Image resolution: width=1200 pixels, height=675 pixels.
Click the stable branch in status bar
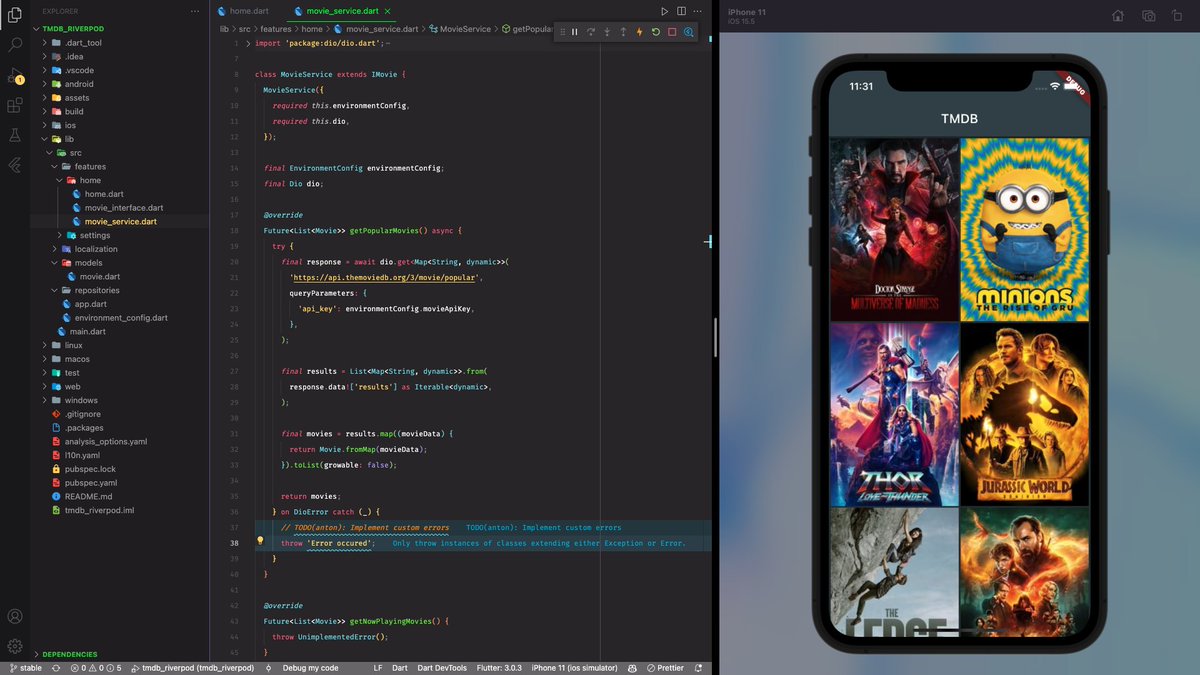pyautogui.click(x=25, y=668)
